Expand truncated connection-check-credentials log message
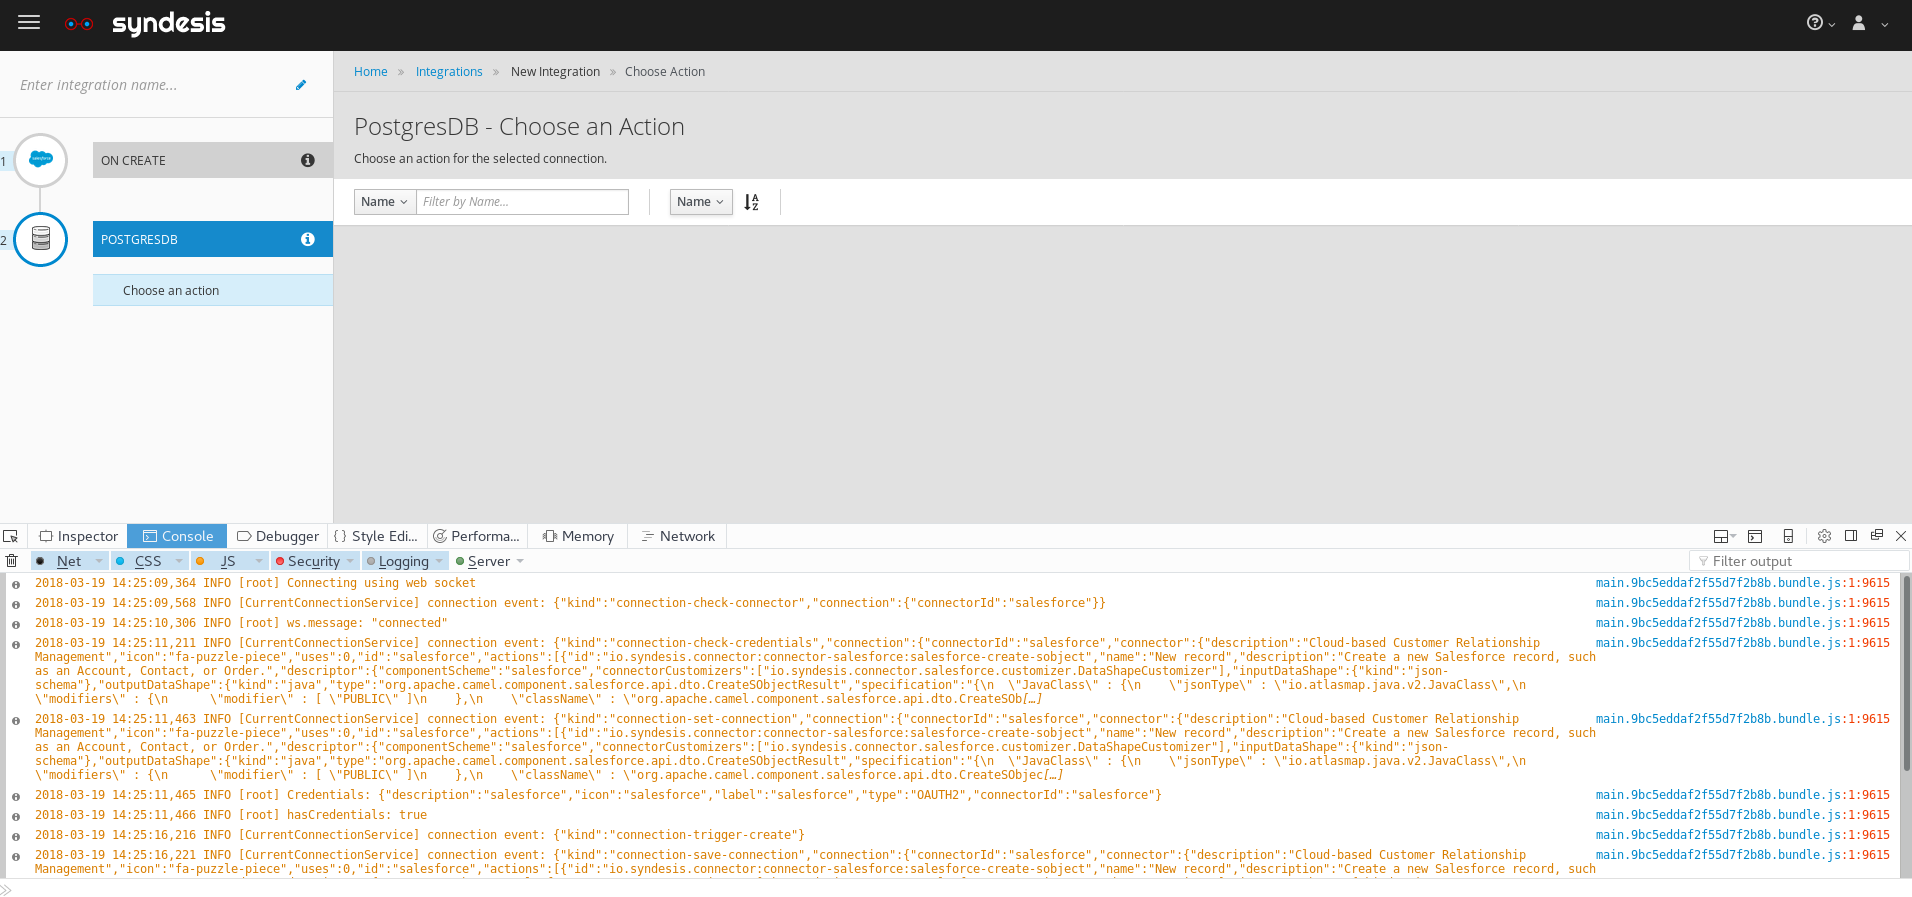1912x897 pixels. click(1033, 699)
